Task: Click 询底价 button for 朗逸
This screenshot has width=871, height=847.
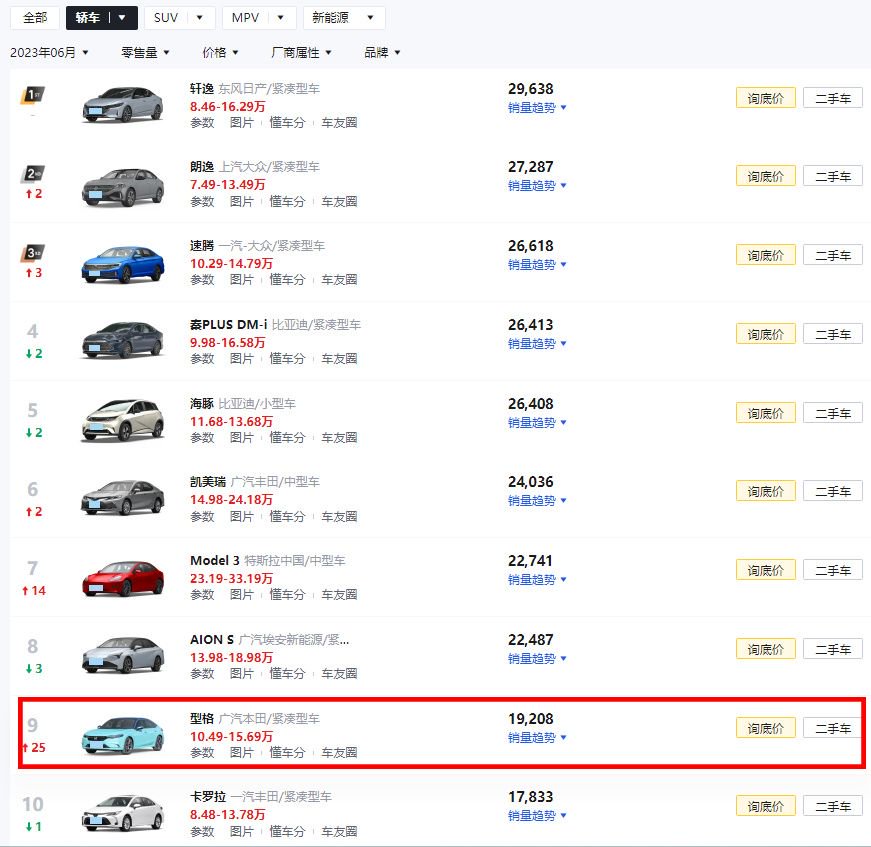Action: (765, 176)
